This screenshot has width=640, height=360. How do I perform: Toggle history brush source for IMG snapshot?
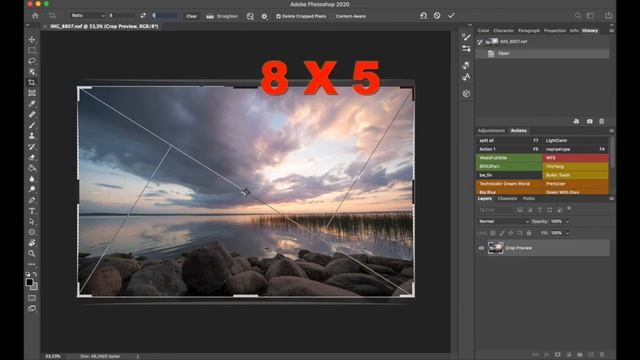tap(480, 42)
